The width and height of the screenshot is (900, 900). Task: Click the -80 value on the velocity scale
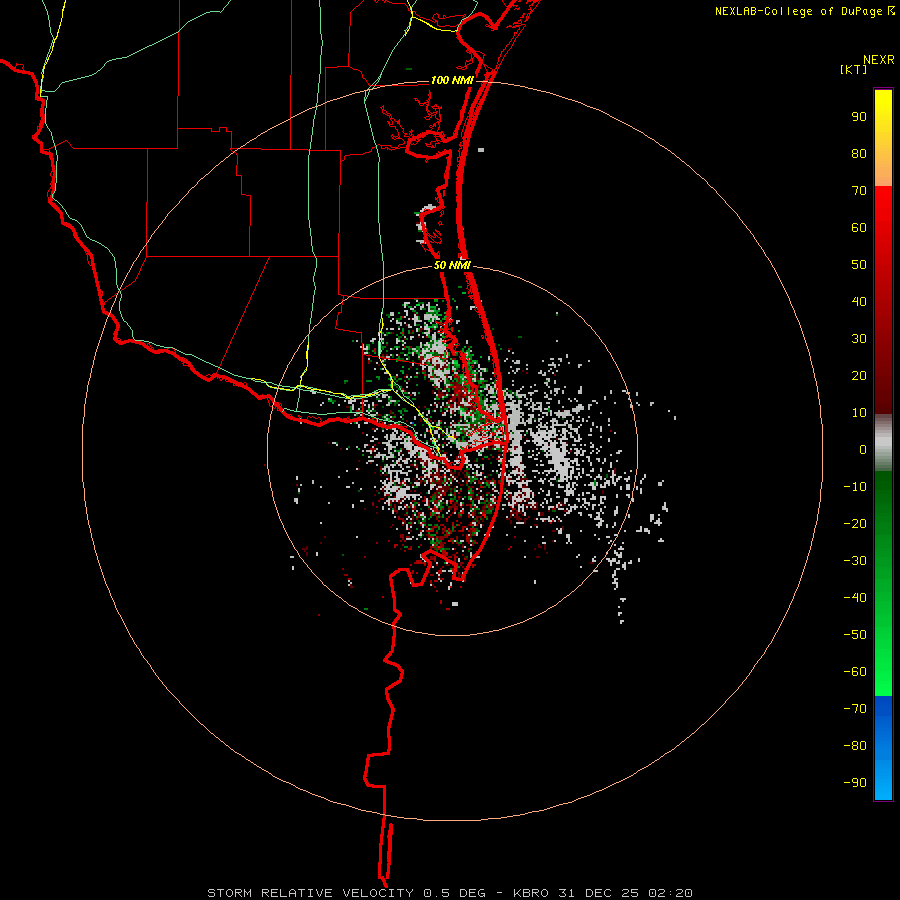click(x=855, y=746)
